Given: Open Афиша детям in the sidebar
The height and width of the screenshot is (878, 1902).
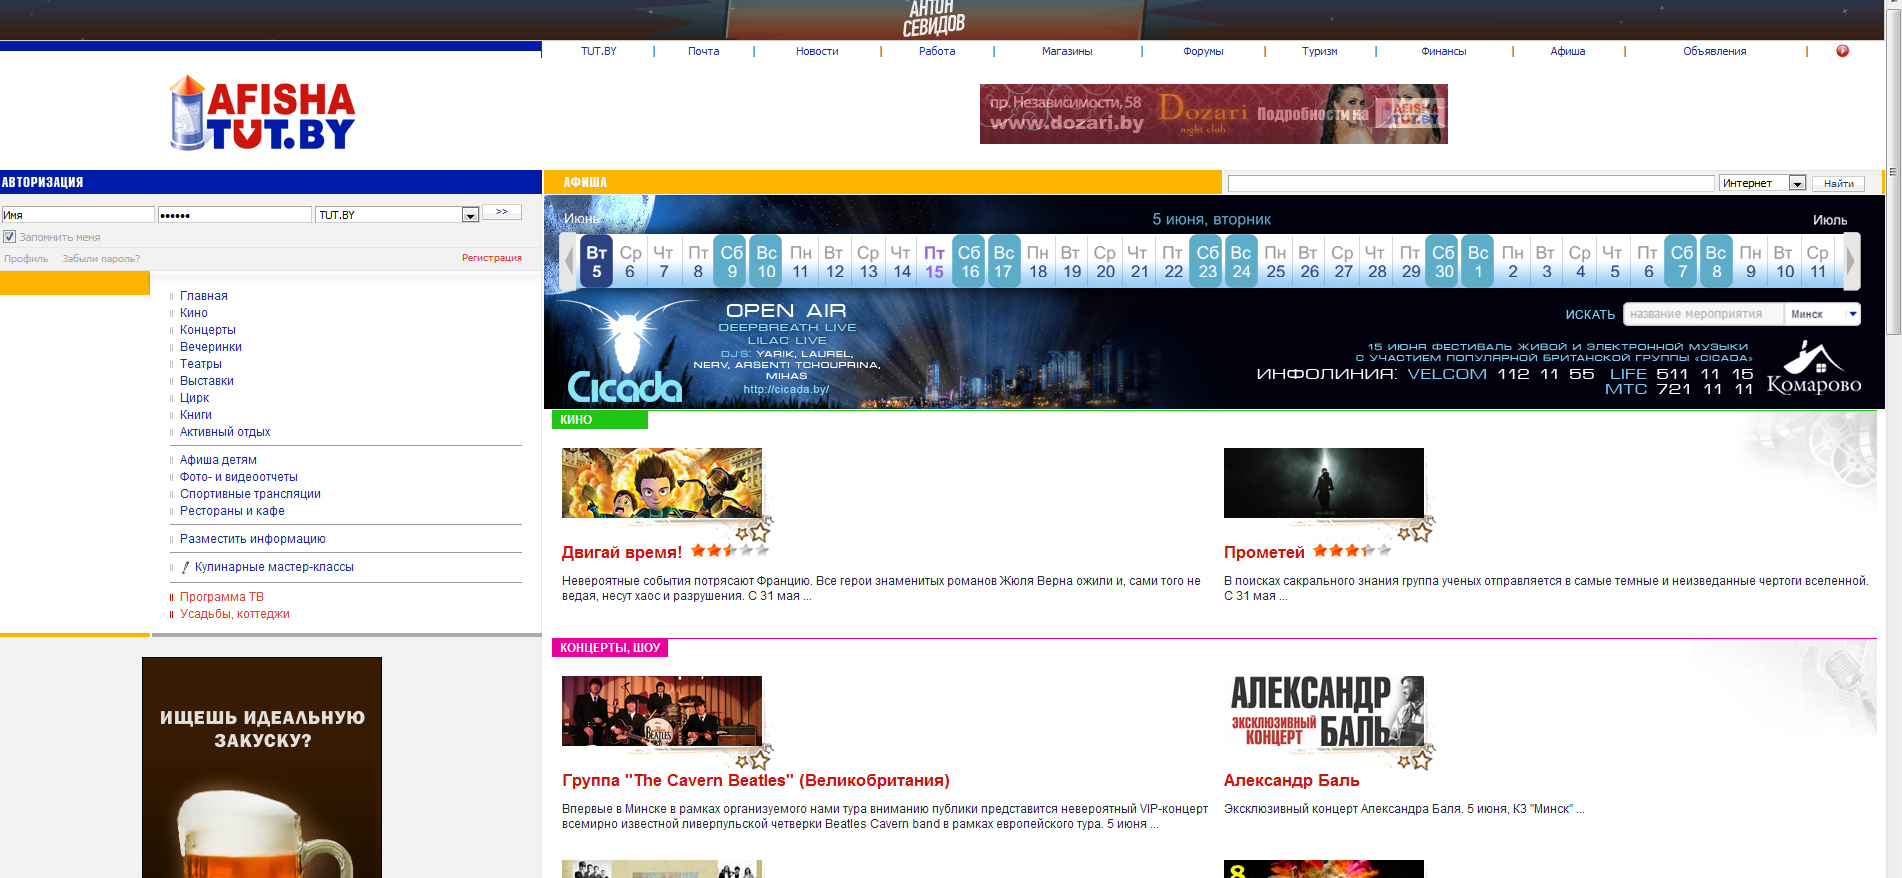Looking at the screenshot, I should (x=218, y=460).
